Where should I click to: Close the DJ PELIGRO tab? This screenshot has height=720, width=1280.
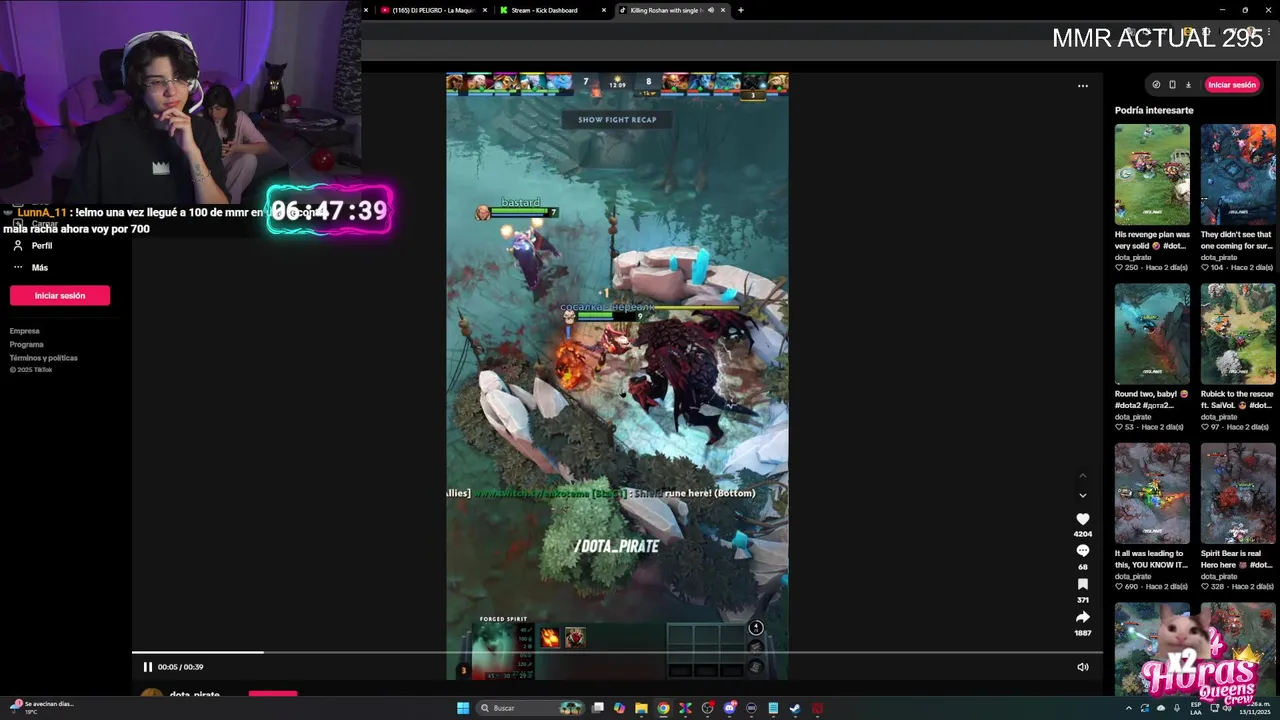click(485, 10)
